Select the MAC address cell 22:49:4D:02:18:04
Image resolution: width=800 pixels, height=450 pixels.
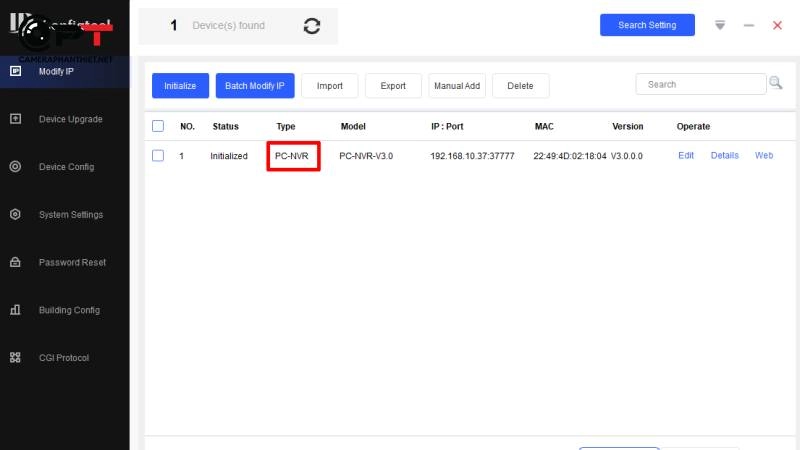tap(569, 156)
